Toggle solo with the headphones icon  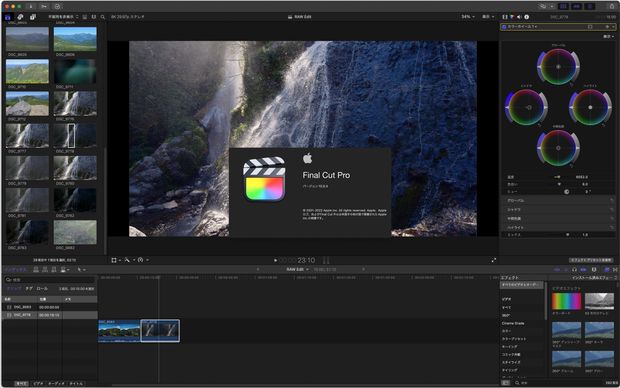coord(575,270)
